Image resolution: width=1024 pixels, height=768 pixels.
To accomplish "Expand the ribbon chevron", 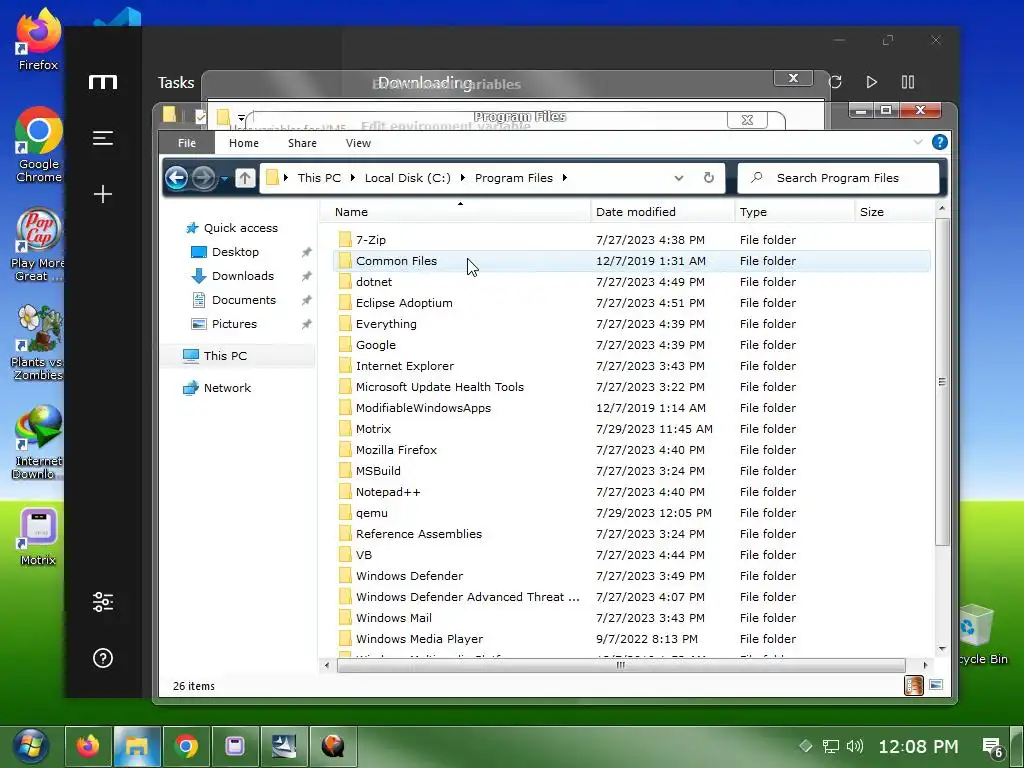I will tap(918, 142).
